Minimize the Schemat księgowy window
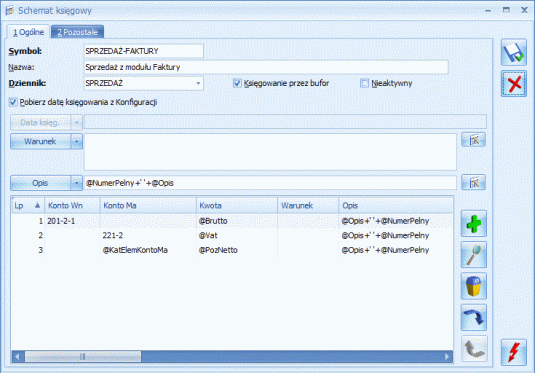This screenshot has width=535, height=373. [x=488, y=11]
